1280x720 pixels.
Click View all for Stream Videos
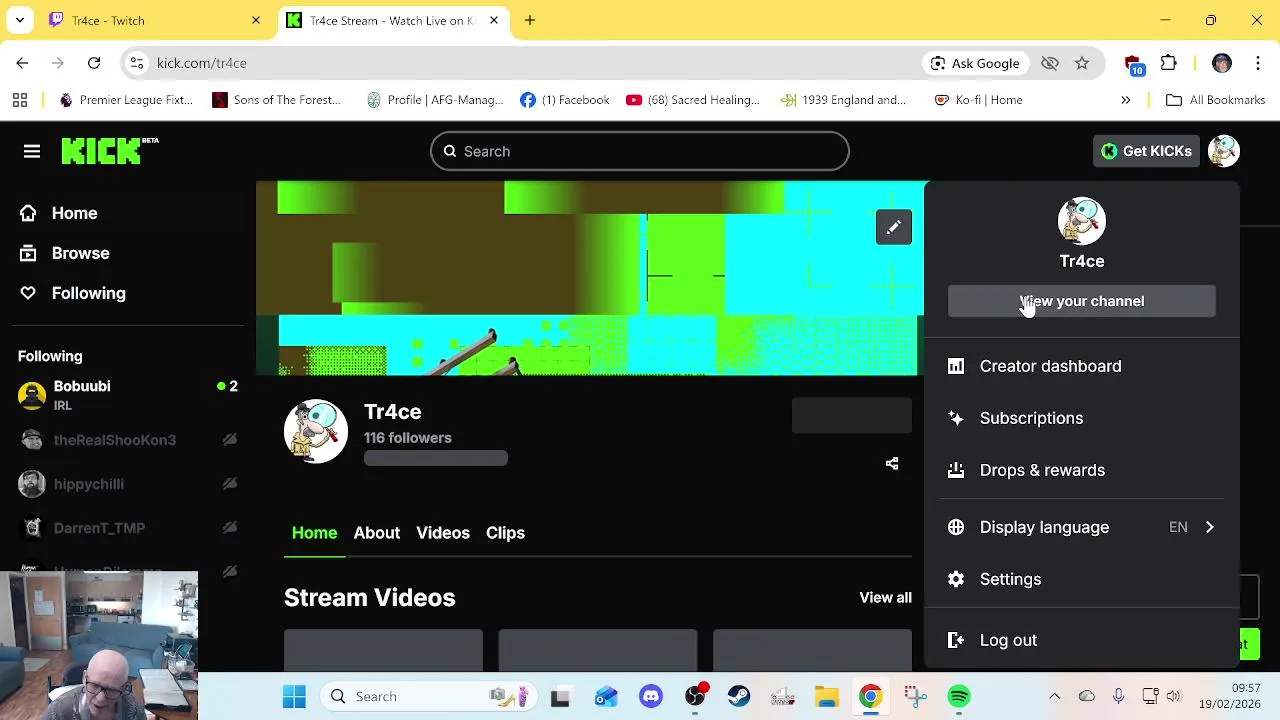[885, 597]
